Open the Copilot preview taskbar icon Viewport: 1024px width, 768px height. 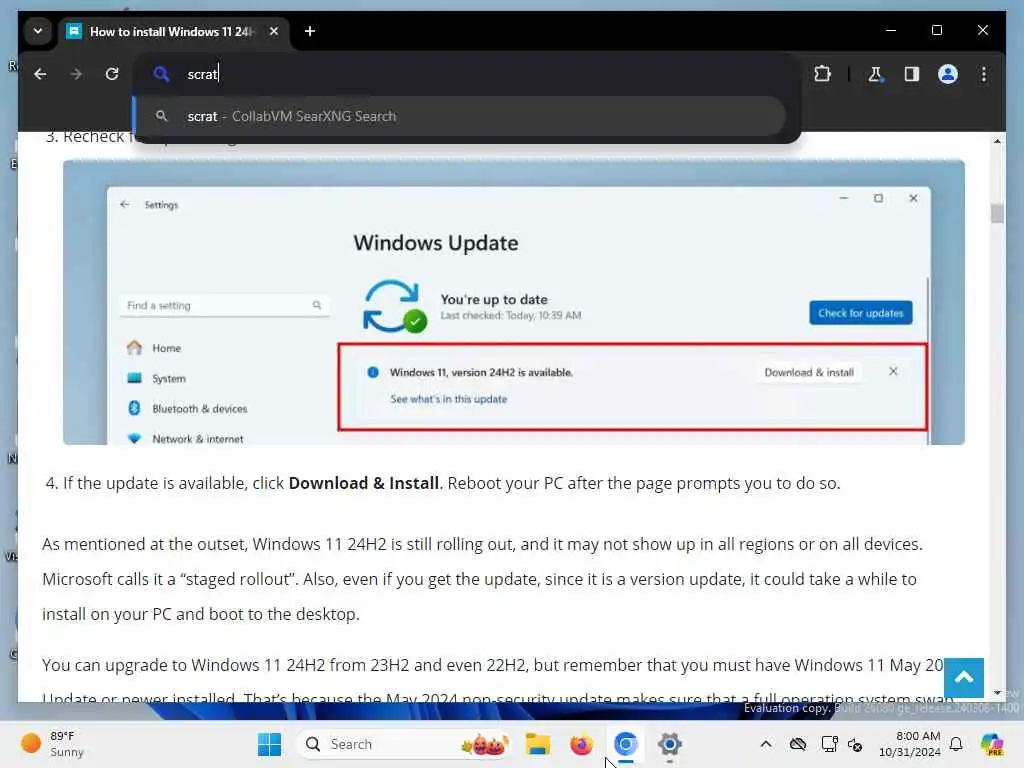pyautogui.click(x=992, y=744)
